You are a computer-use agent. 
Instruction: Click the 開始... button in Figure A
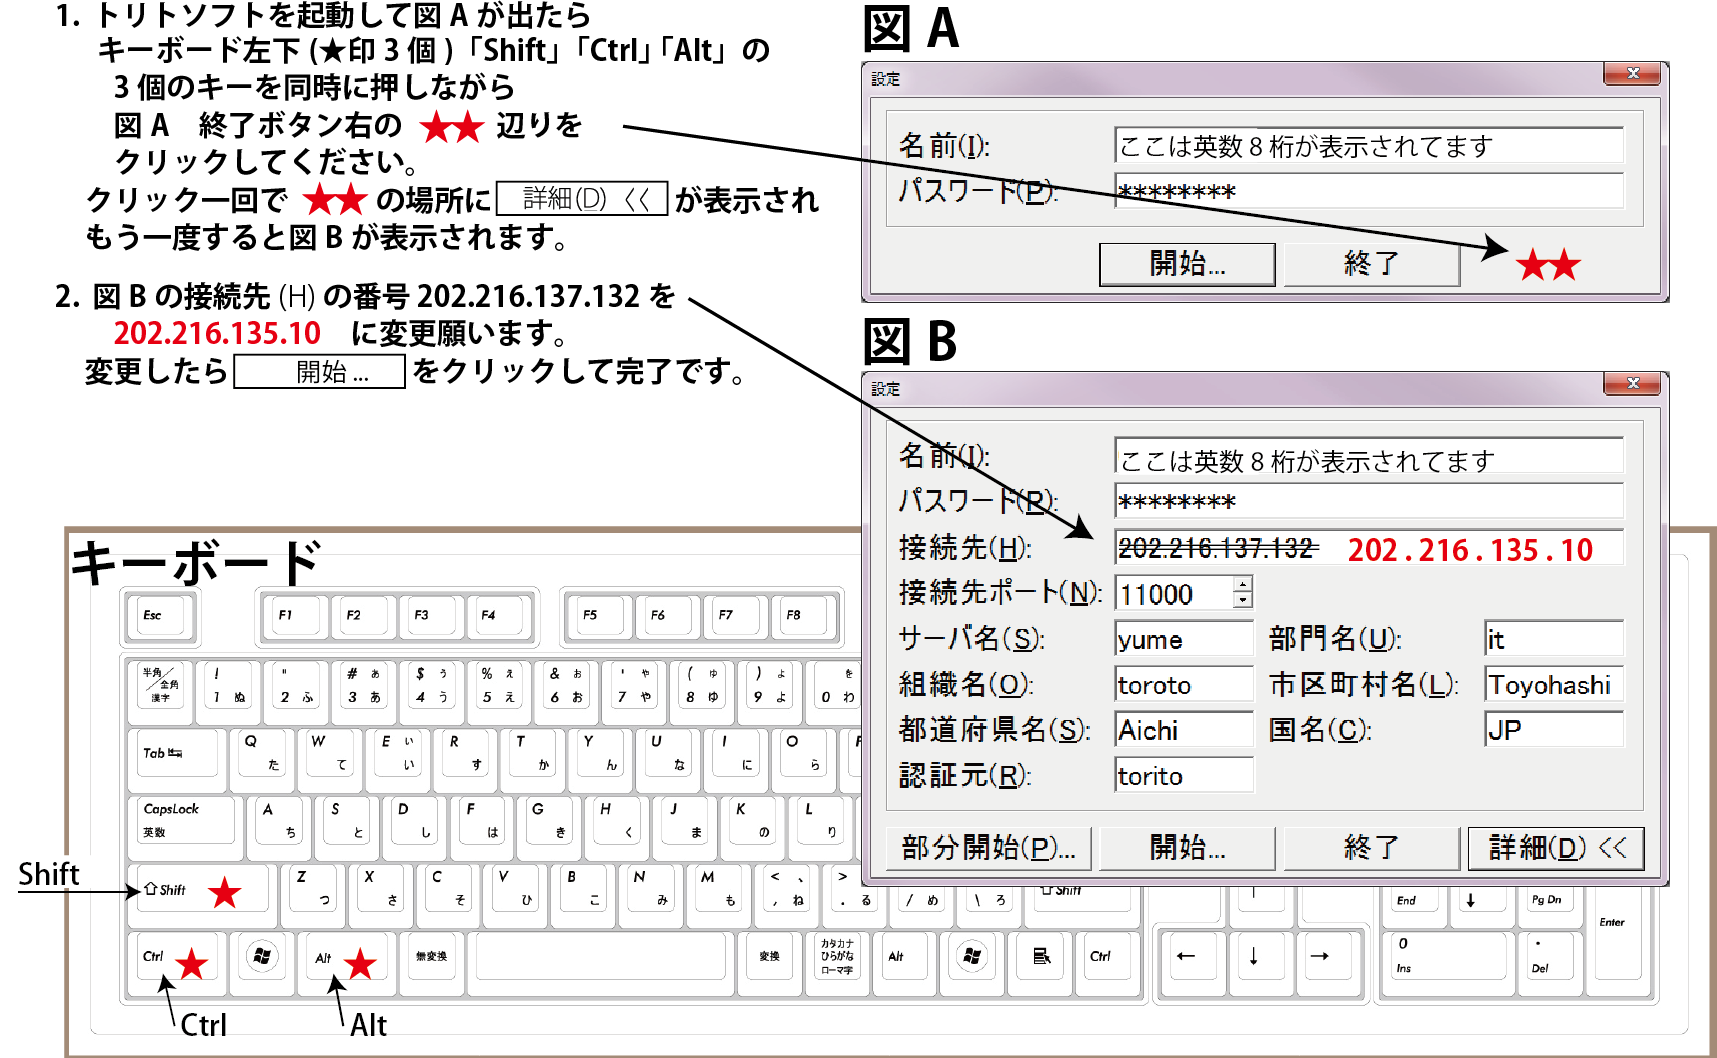click(1187, 264)
